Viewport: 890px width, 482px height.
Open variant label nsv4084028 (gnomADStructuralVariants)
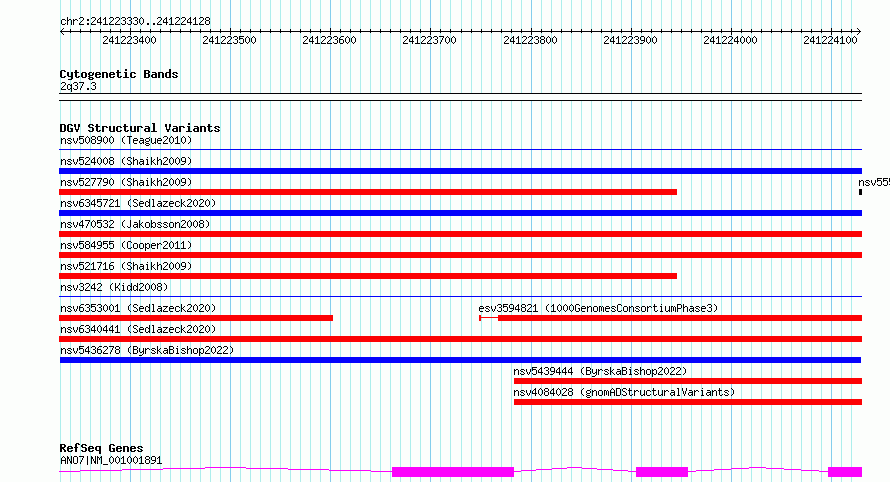pyautogui.click(x=624, y=392)
